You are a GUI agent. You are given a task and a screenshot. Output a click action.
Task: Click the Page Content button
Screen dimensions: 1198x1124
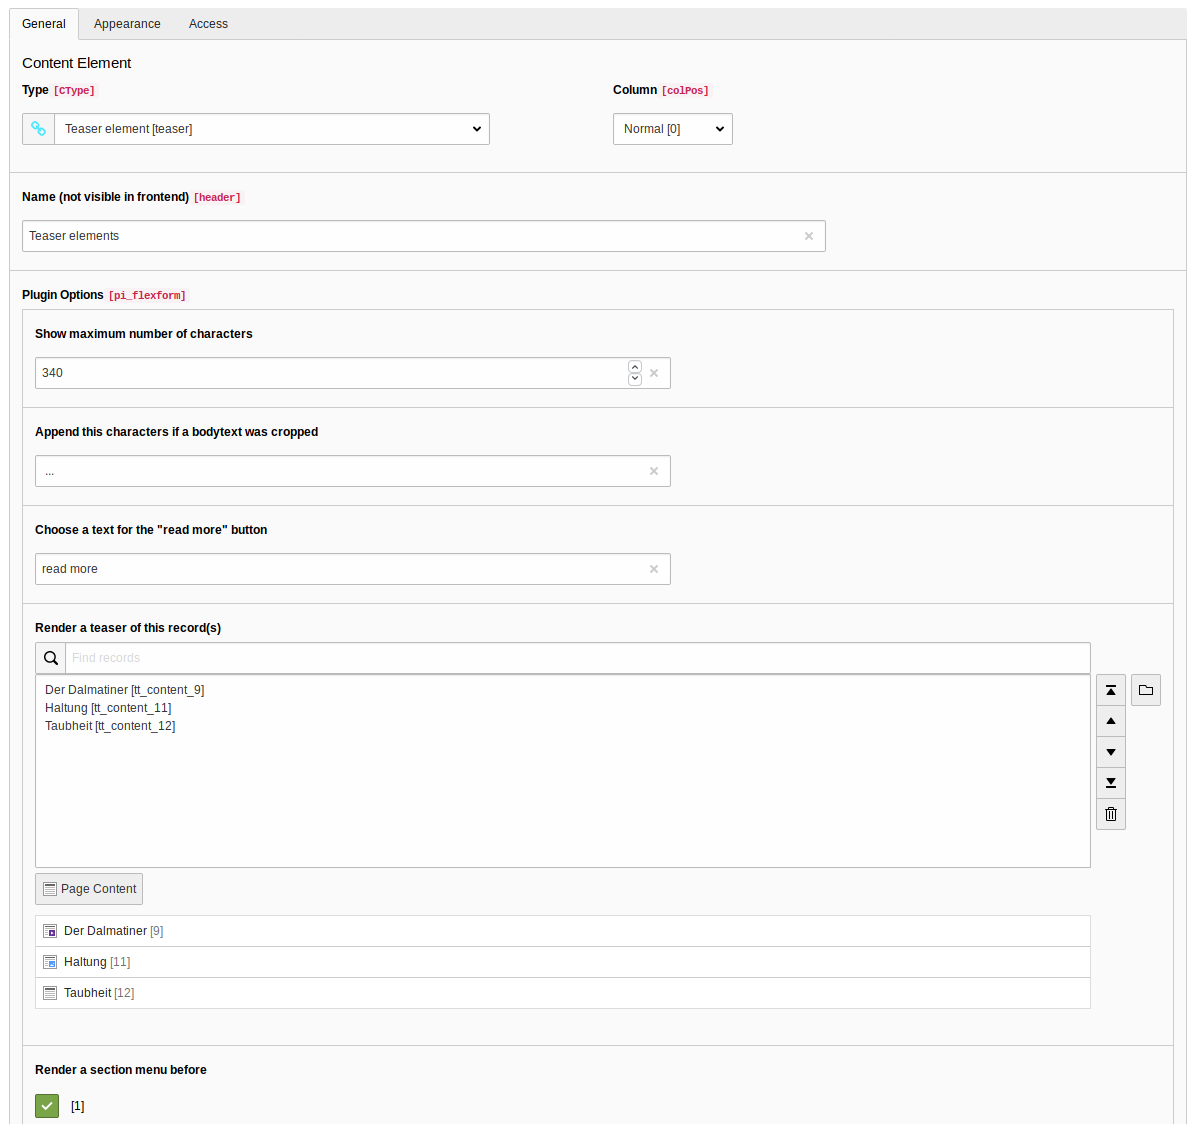(89, 889)
